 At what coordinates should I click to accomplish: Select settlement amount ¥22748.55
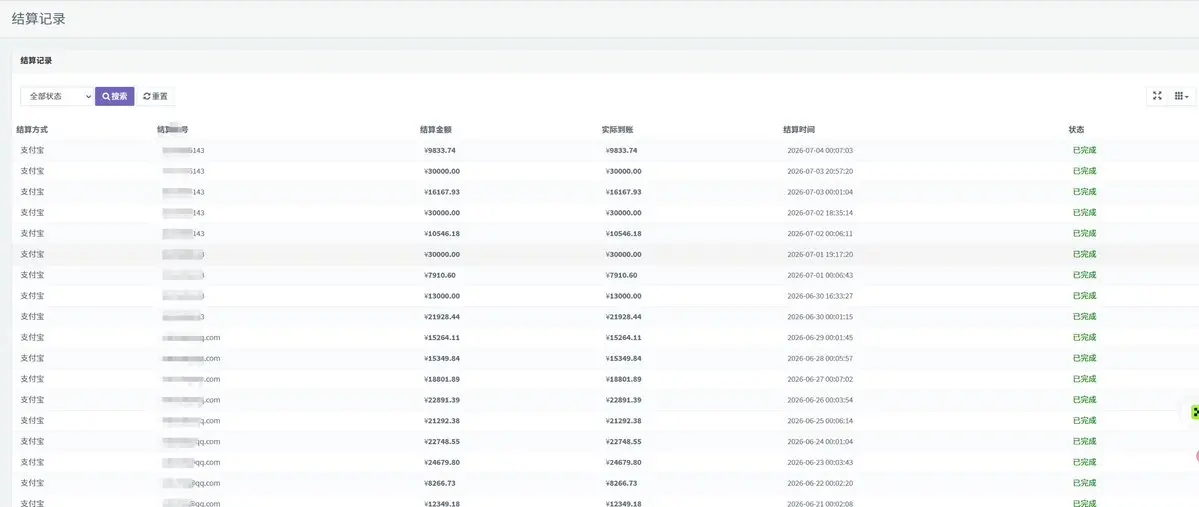(x=442, y=441)
